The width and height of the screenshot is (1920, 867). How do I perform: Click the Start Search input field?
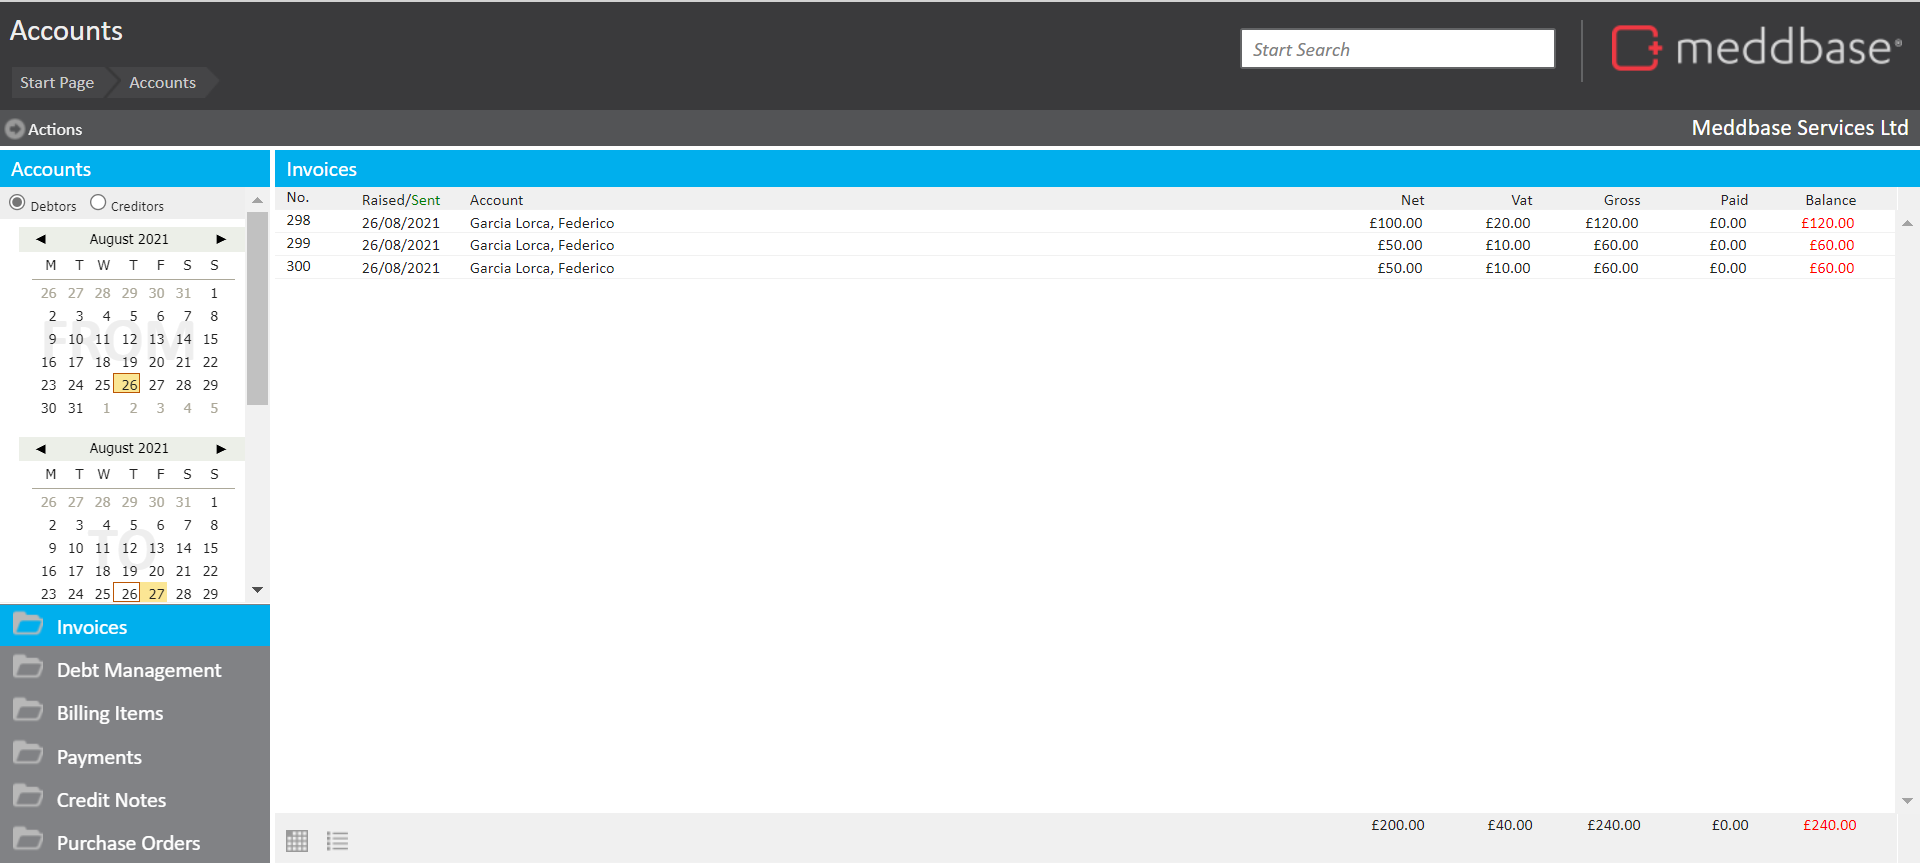coord(1397,49)
